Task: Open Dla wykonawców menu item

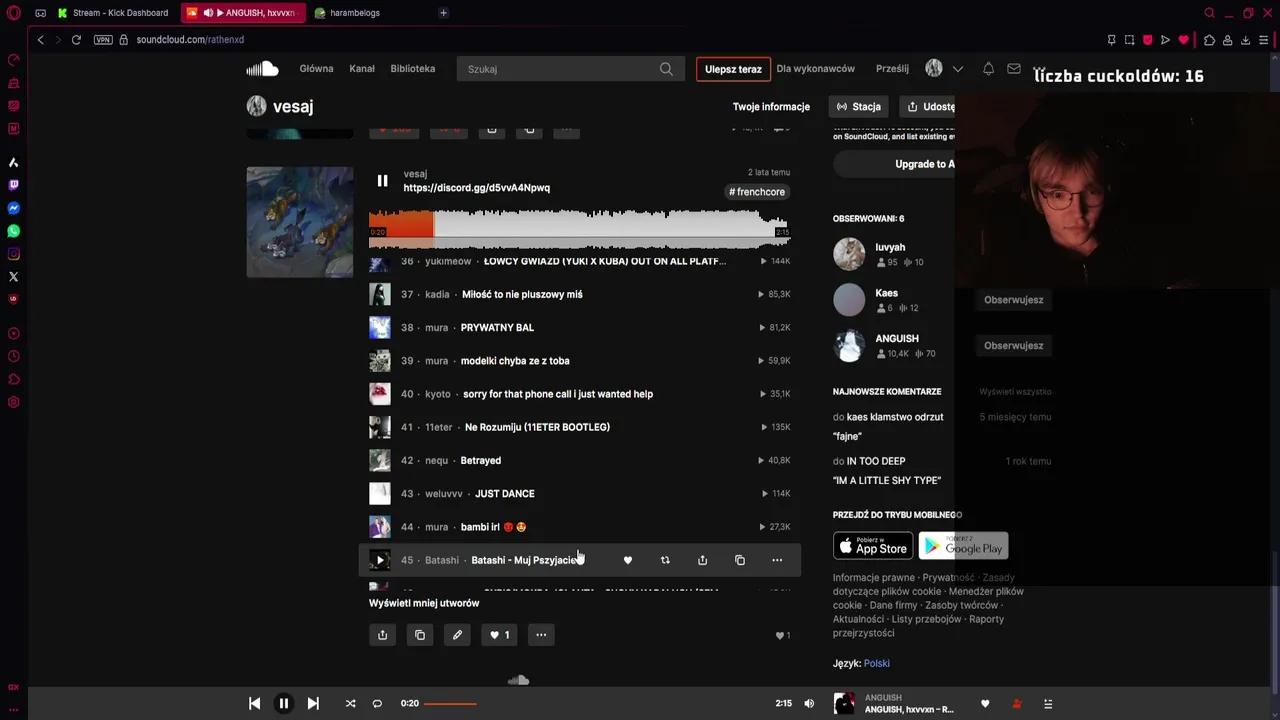Action: [x=816, y=69]
